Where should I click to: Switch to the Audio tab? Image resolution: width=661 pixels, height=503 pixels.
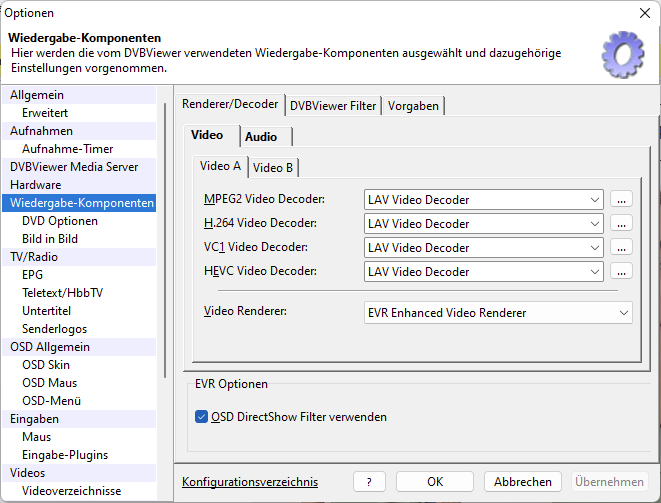point(261,137)
